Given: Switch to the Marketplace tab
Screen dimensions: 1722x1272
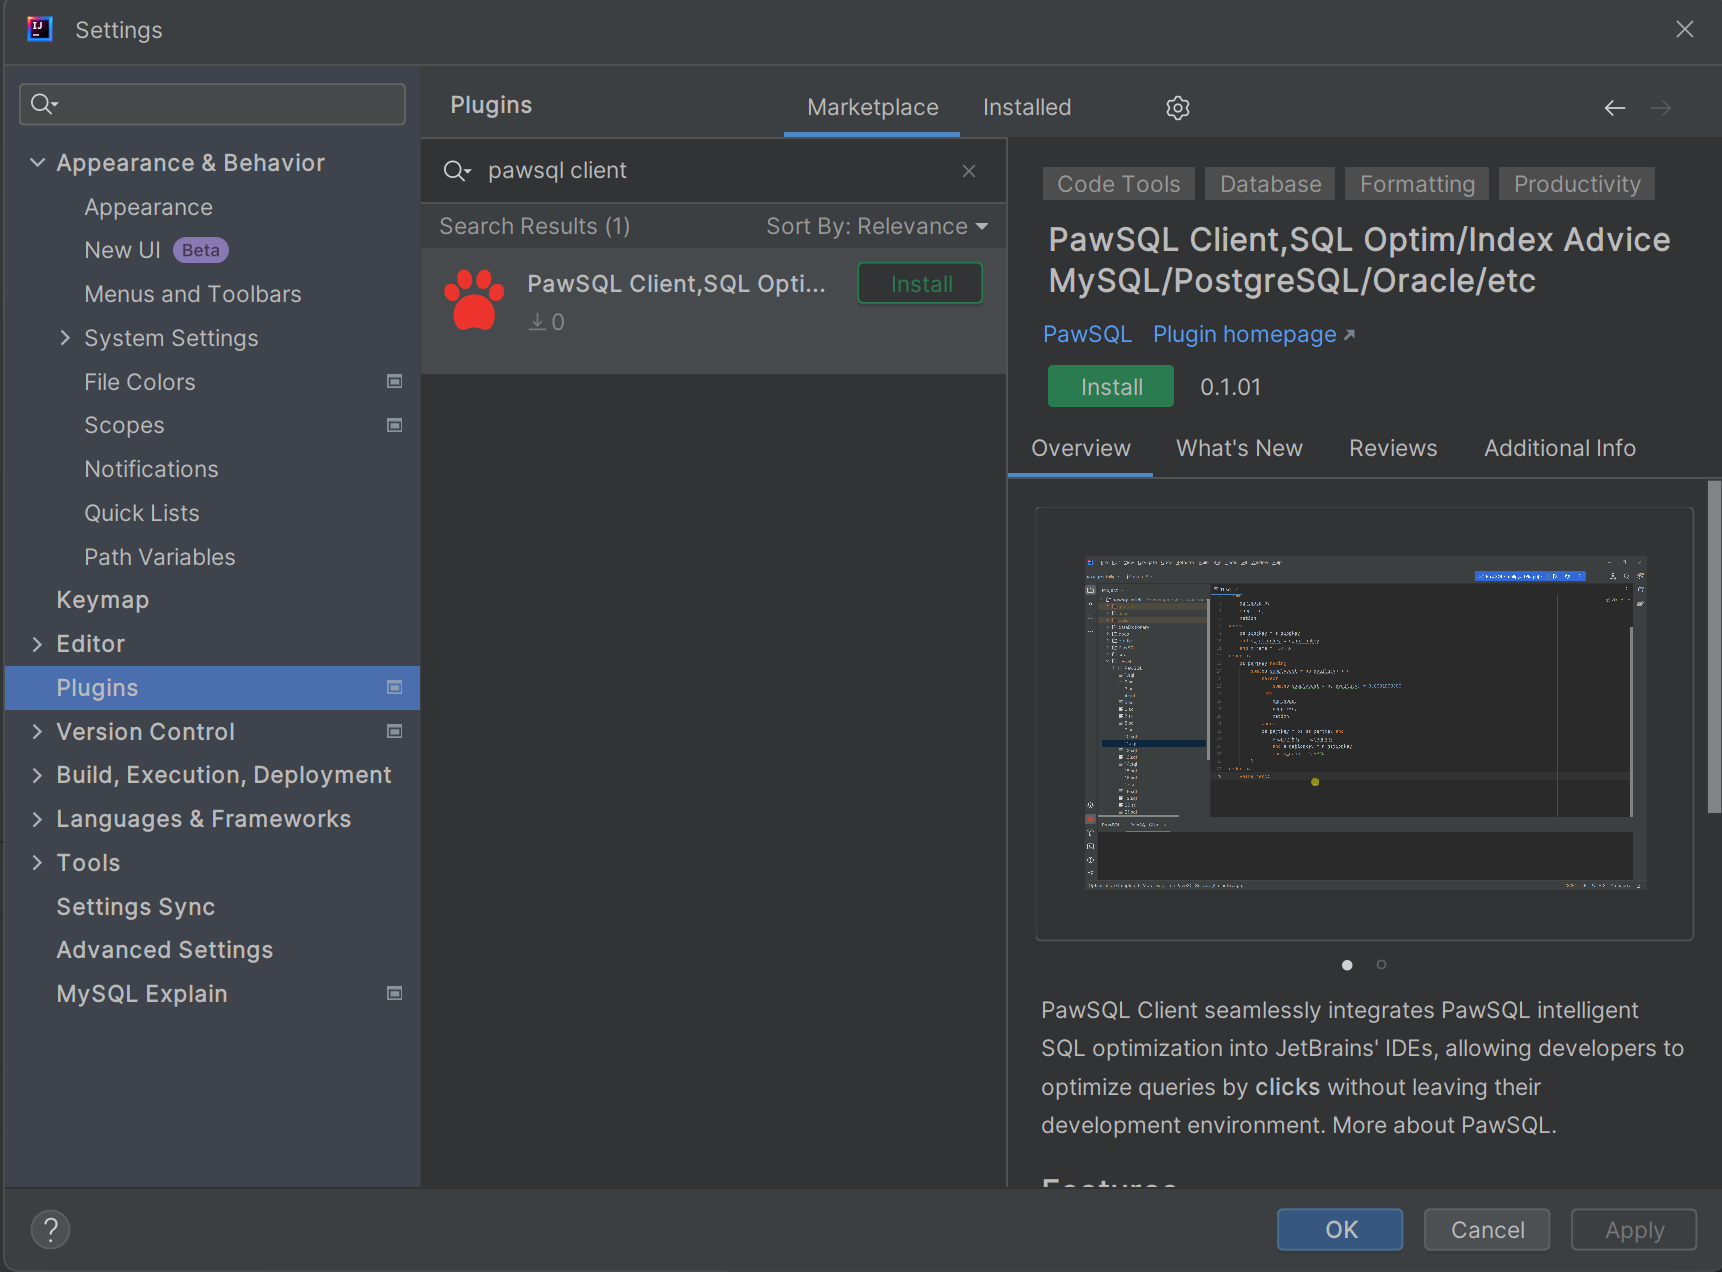Looking at the screenshot, I should click(872, 107).
